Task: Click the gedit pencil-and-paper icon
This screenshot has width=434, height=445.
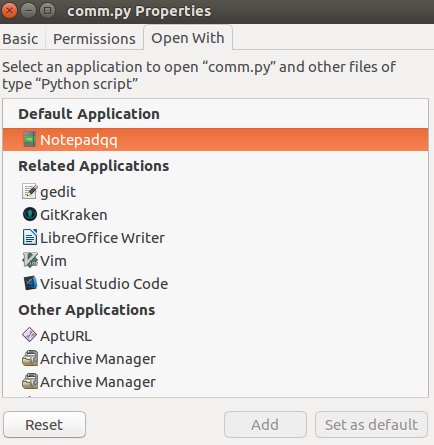Action: (30, 191)
